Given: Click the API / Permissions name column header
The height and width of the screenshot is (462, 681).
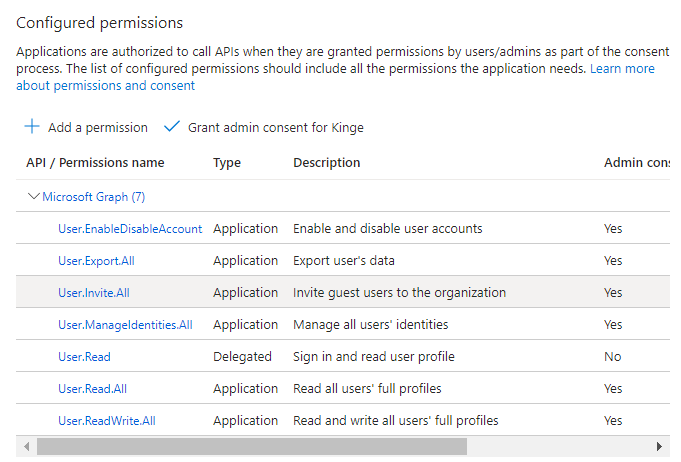Looking at the screenshot, I should [x=95, y=163].
